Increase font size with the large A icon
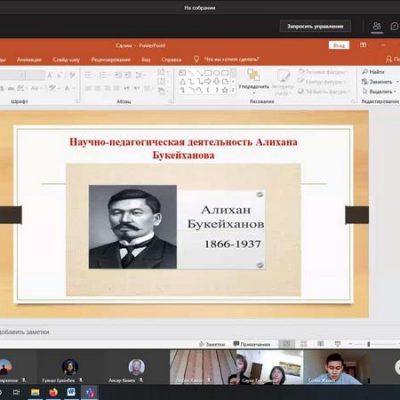 tap(50, 76)
